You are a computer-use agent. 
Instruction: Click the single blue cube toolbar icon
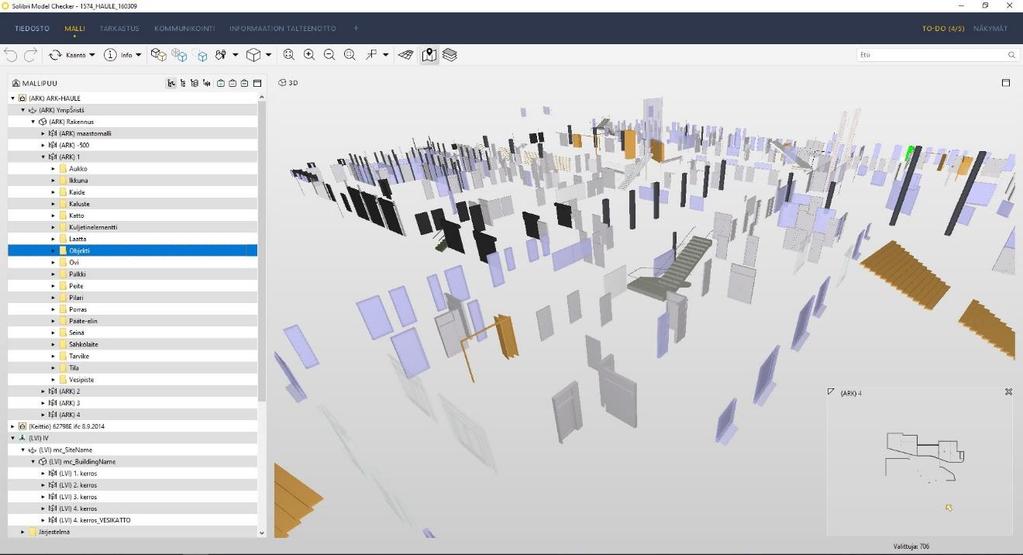(x=202, y=56)
